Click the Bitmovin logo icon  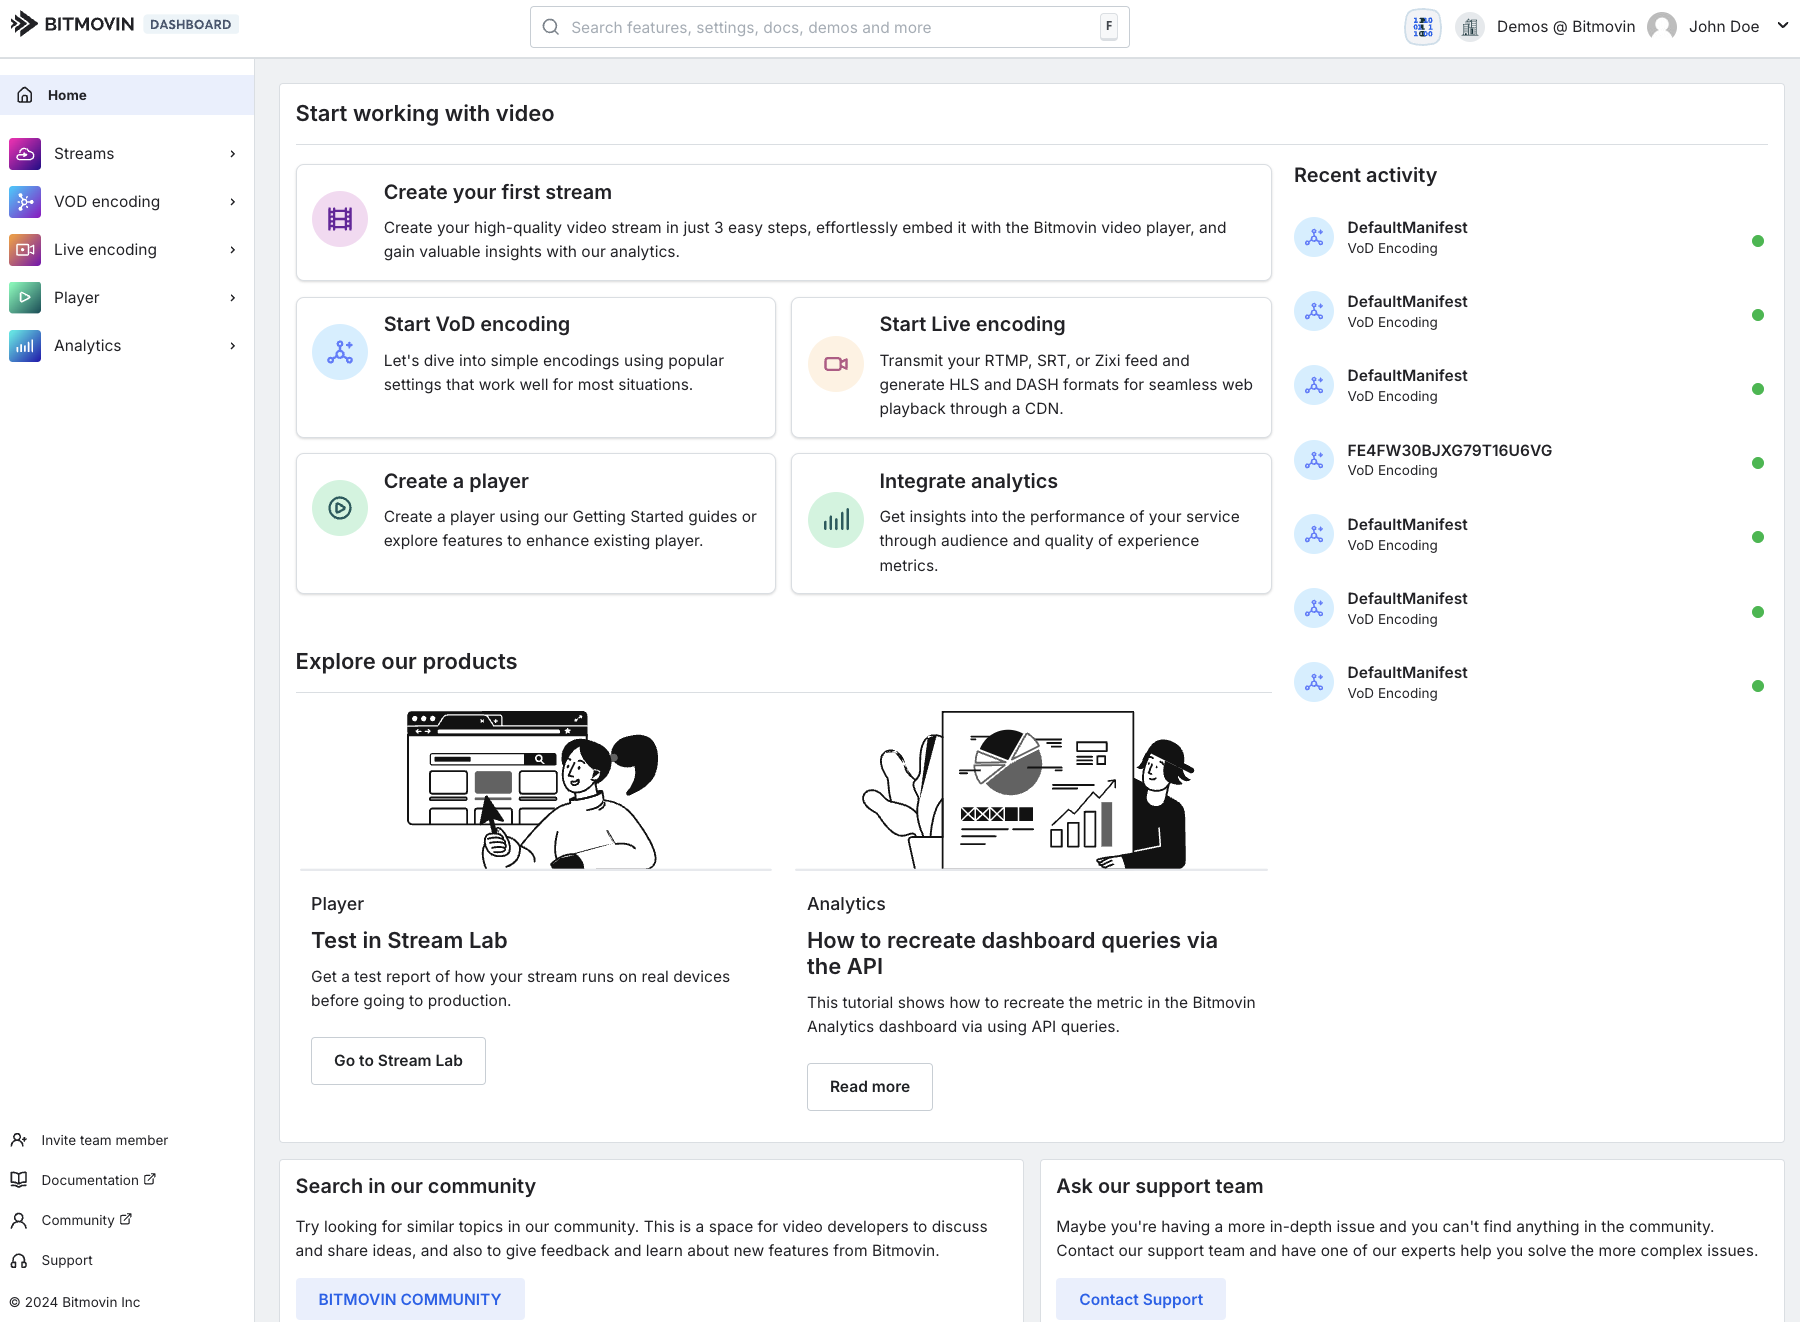pos(24,24)
